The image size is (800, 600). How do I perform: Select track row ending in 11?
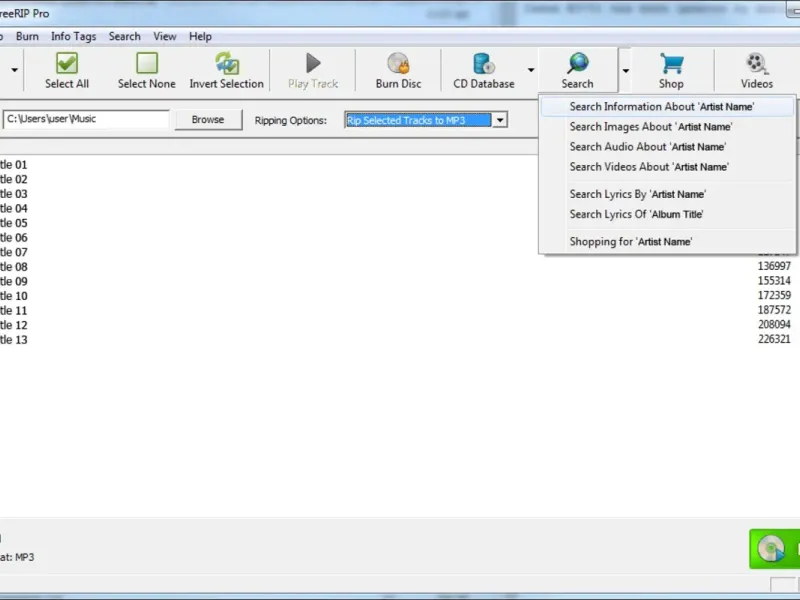[x=14, y=311]
